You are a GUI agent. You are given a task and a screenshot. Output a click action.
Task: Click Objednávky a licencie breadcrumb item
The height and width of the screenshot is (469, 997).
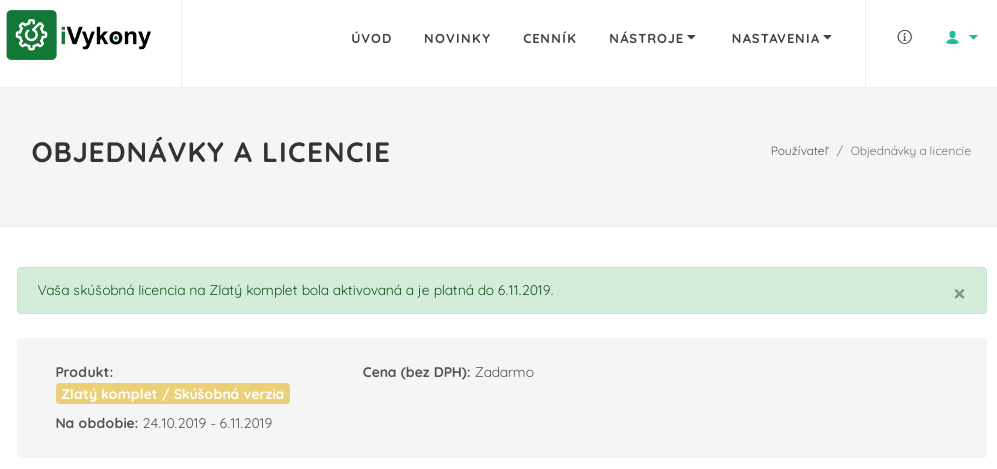[x=911, y=151]
